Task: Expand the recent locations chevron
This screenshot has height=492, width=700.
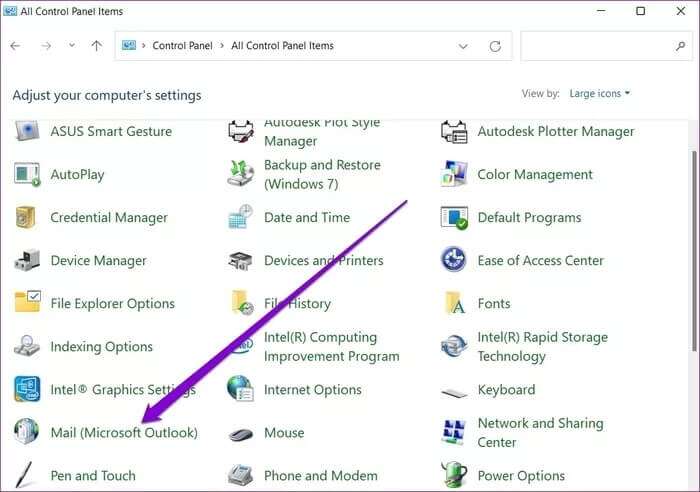Action: [71, 45]
